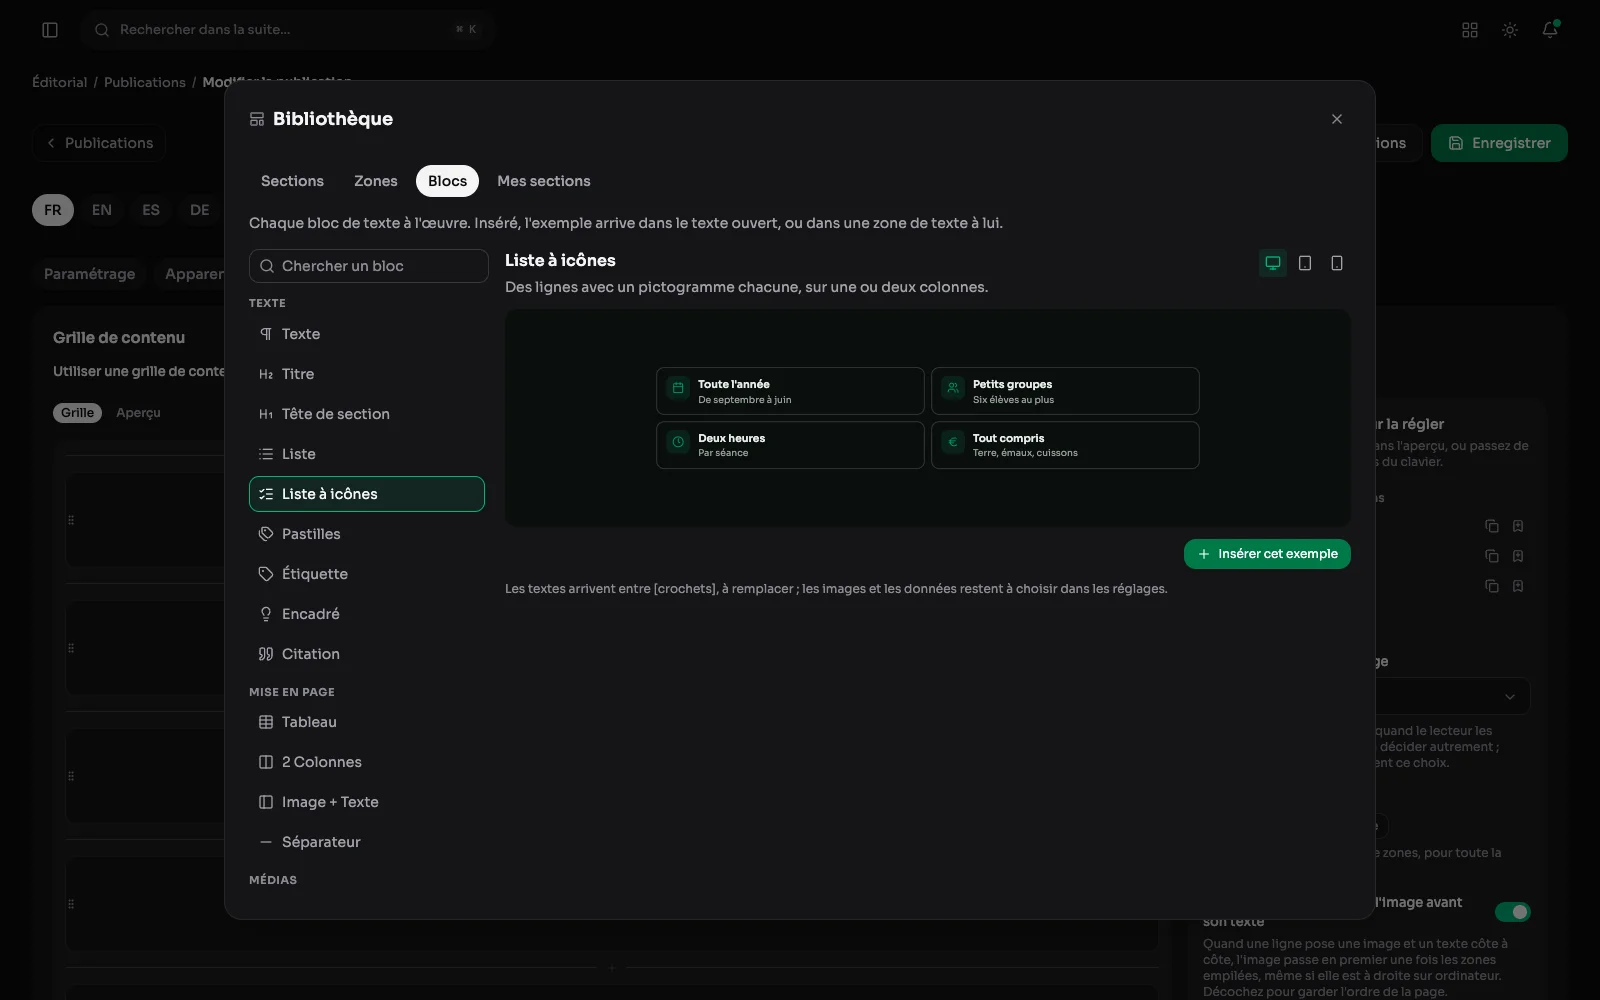
Task: Choose the Liste block
Action: (367, 454)
